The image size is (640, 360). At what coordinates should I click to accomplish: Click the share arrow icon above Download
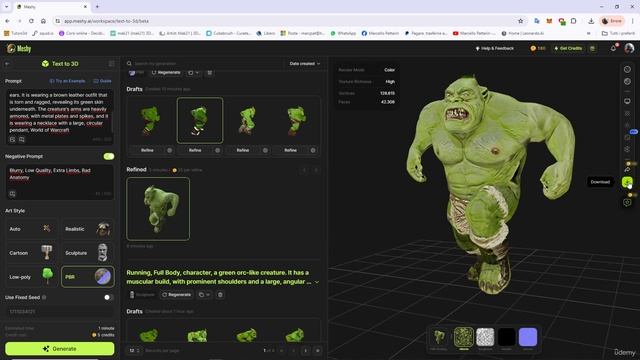point(627,169)
